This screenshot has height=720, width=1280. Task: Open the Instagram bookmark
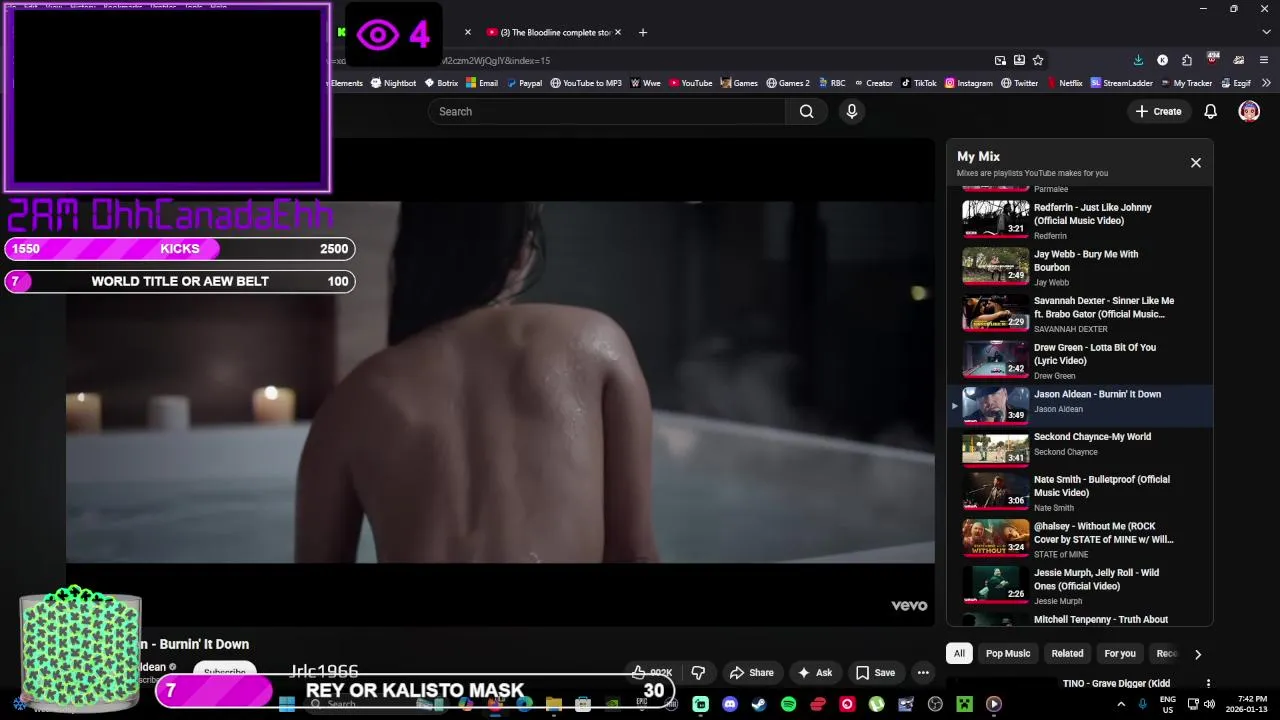coord(969,83)
